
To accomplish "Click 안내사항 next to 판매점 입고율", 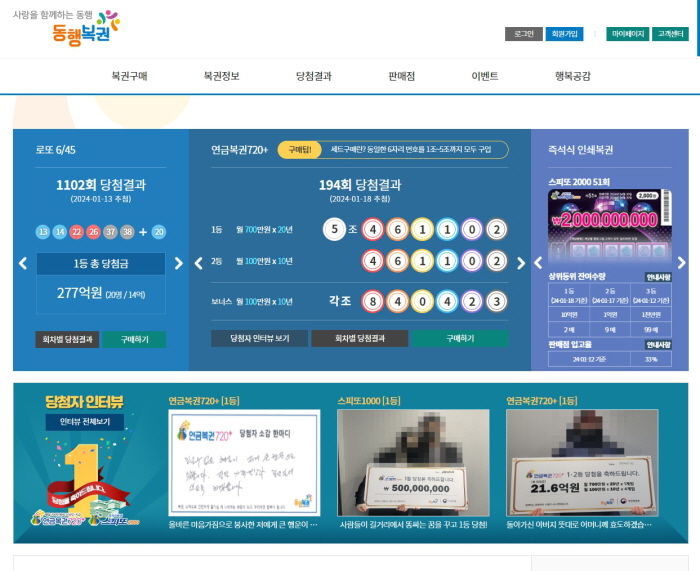I will (658, 345).
